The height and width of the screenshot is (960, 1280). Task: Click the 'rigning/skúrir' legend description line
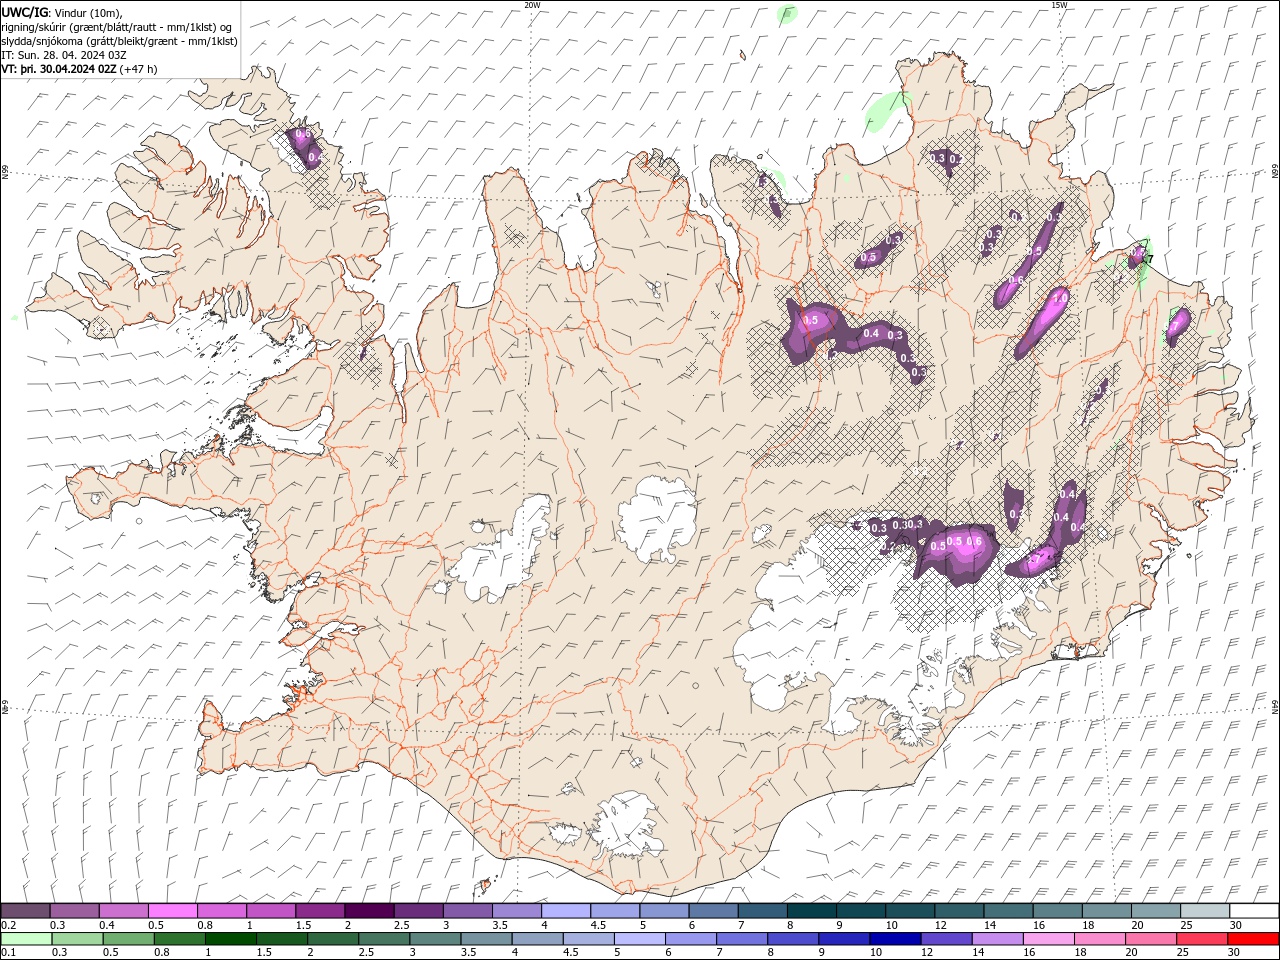[117, 26]
